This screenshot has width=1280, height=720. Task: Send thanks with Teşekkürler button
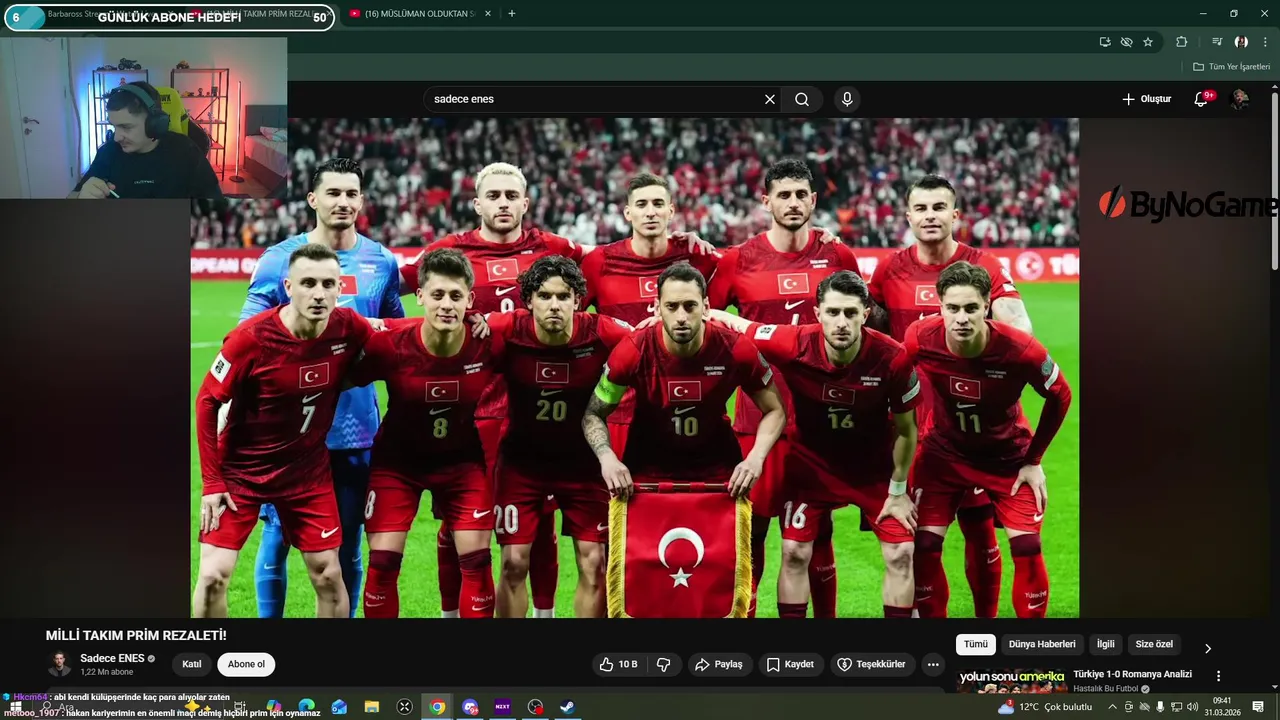[x=871, y=664]
